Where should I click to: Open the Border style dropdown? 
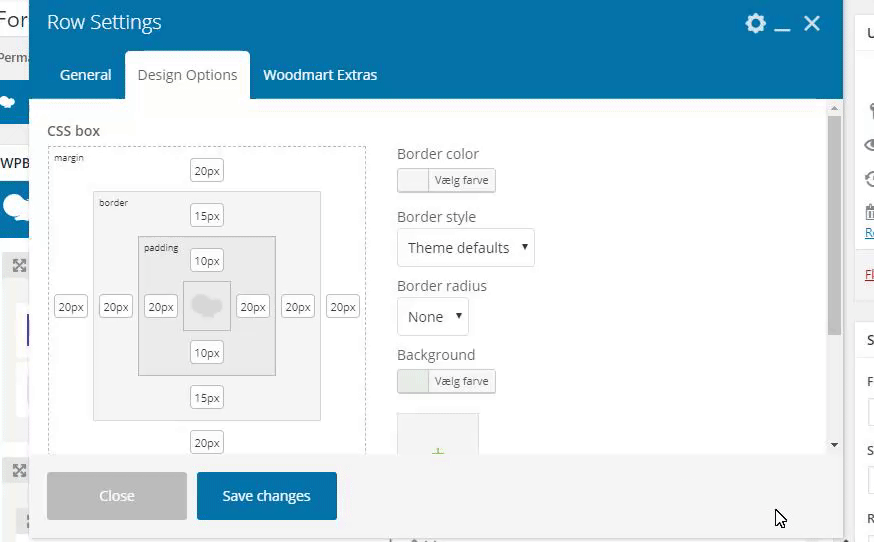tap(465, 247)
